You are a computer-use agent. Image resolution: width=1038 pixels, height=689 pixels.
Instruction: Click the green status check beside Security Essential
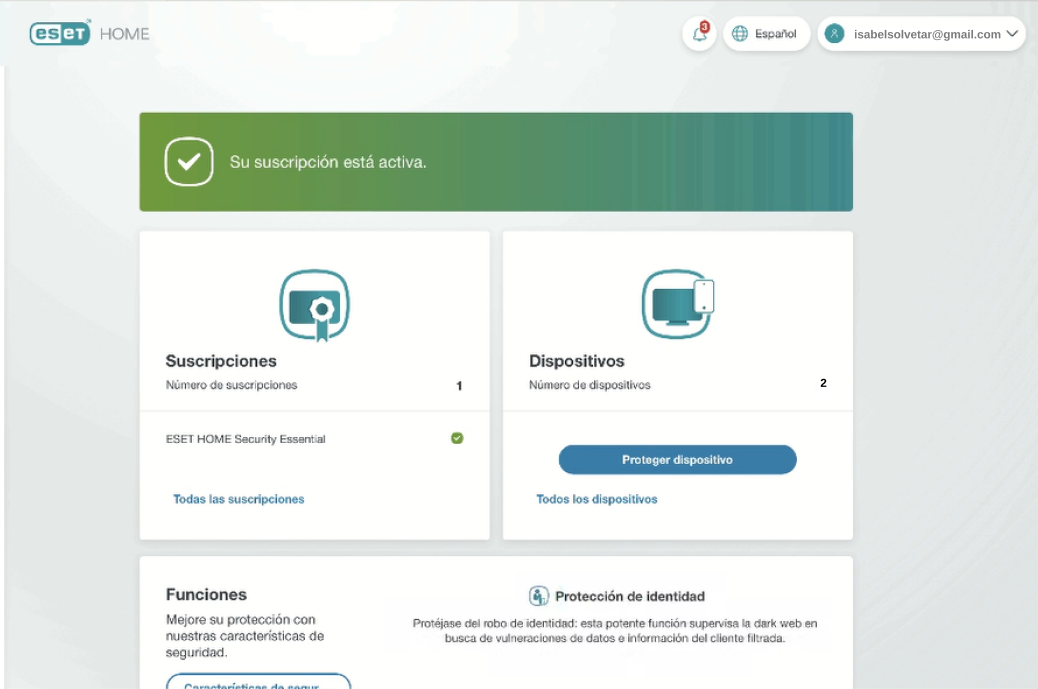pyautogui.click(x=457, y=438)
